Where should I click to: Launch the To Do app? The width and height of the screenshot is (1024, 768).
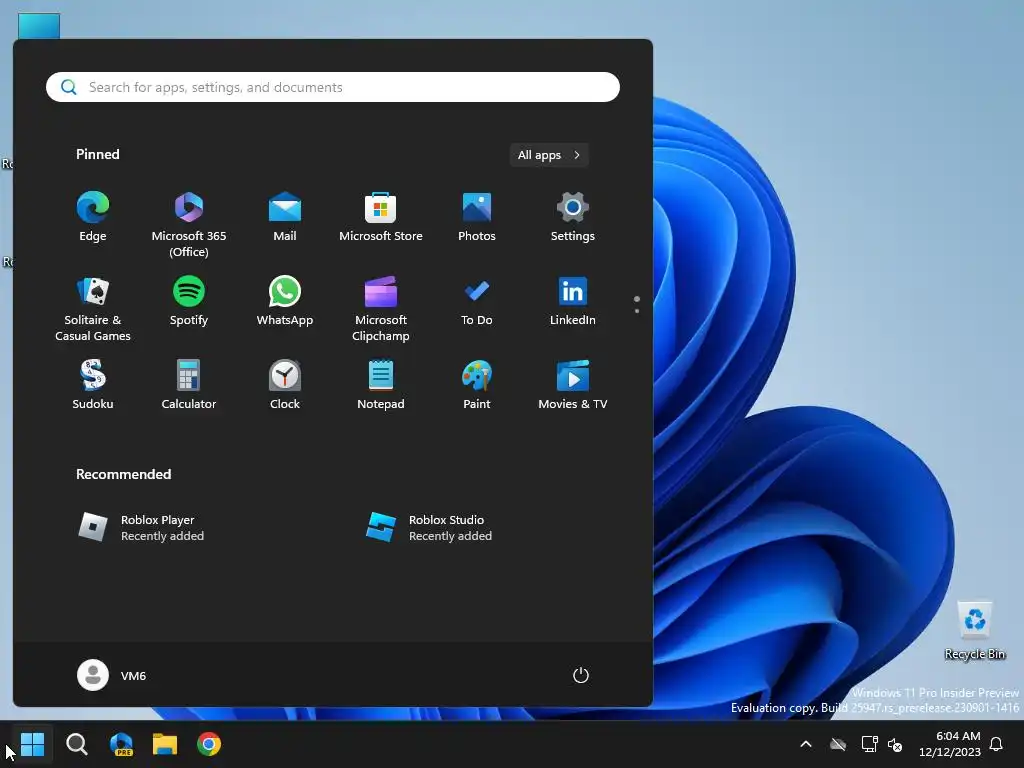point(477,301)
